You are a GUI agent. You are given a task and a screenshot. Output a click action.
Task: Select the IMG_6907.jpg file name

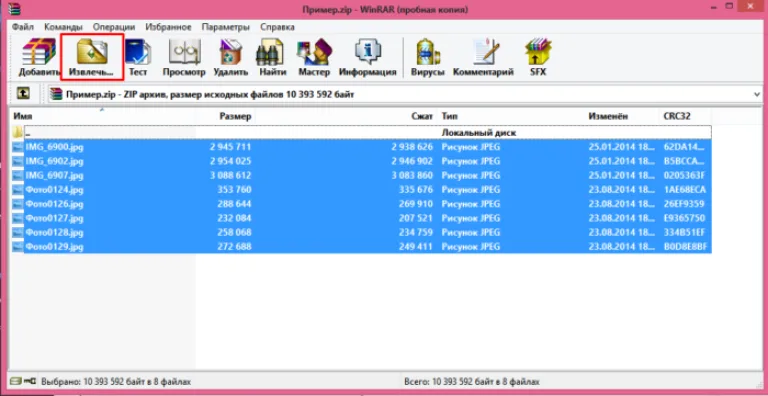(54, 175)
